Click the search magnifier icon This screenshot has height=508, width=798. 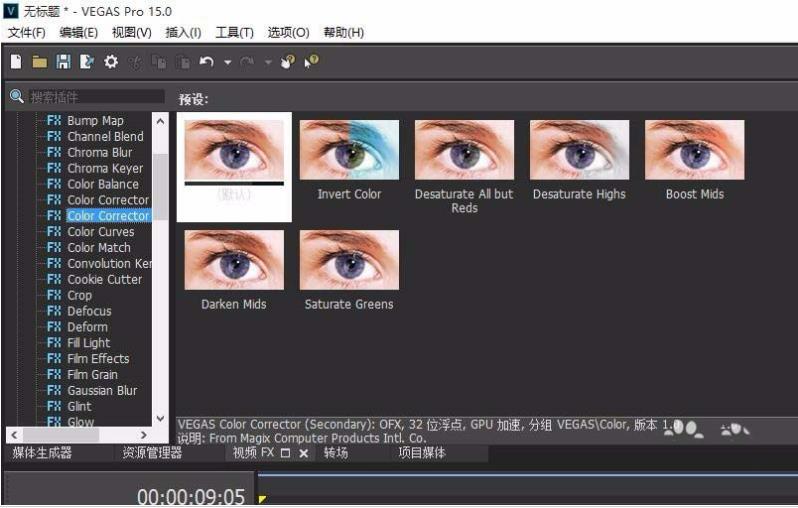pos(17,96)
